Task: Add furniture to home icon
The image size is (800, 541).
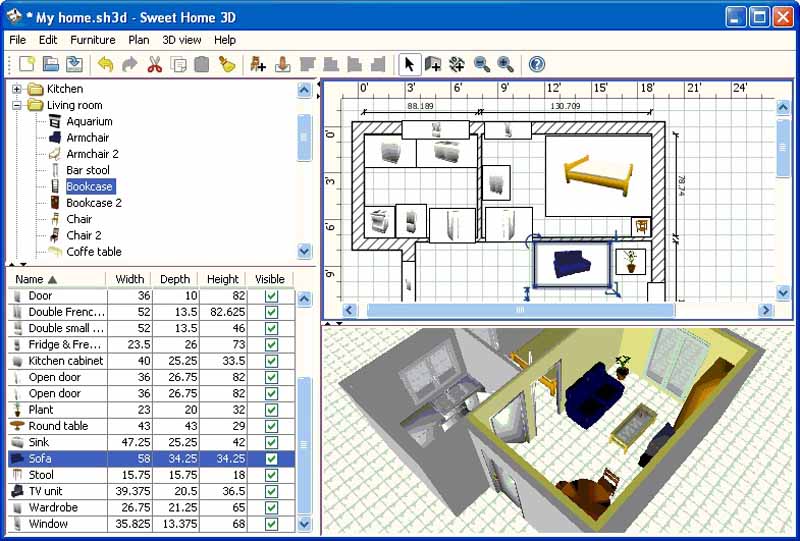Action: (x=258, y=64)
